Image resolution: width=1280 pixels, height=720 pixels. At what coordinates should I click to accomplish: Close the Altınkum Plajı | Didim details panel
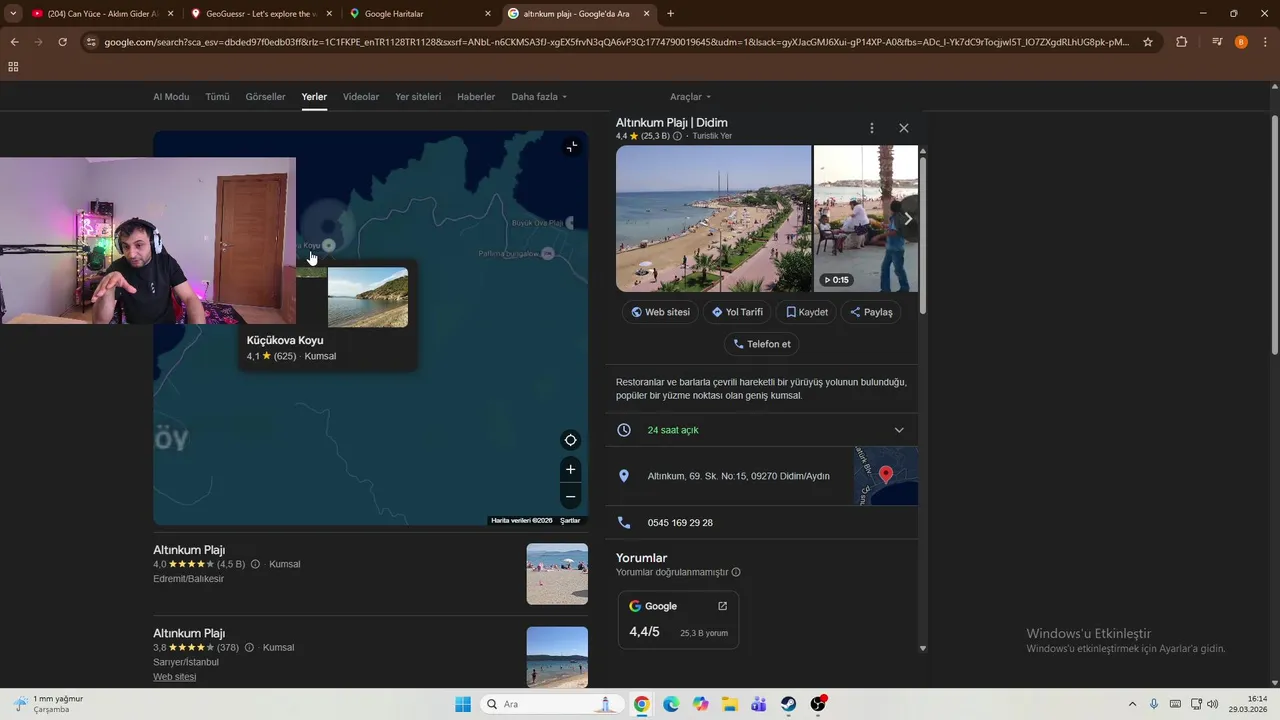tap(904, 128)
